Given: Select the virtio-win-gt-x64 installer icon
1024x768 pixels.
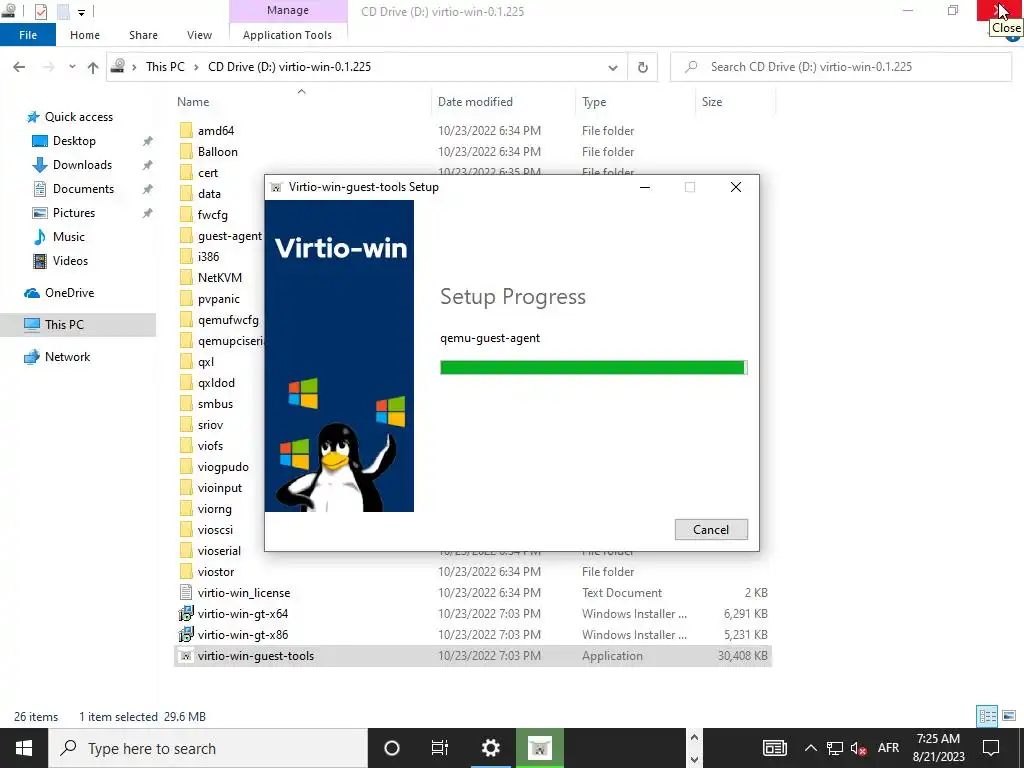Looking at the screenshot, I should pos(186,613).
